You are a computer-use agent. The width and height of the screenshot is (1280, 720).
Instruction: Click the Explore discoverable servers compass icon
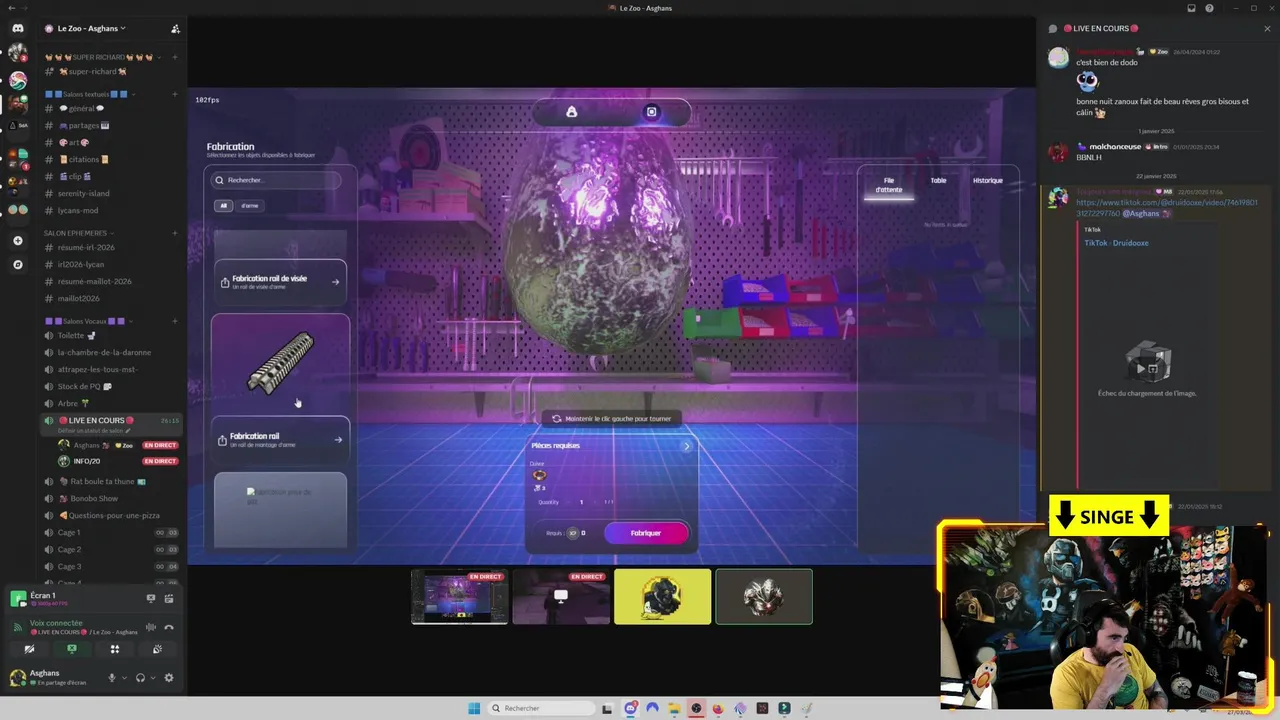[x=18, y=265]
